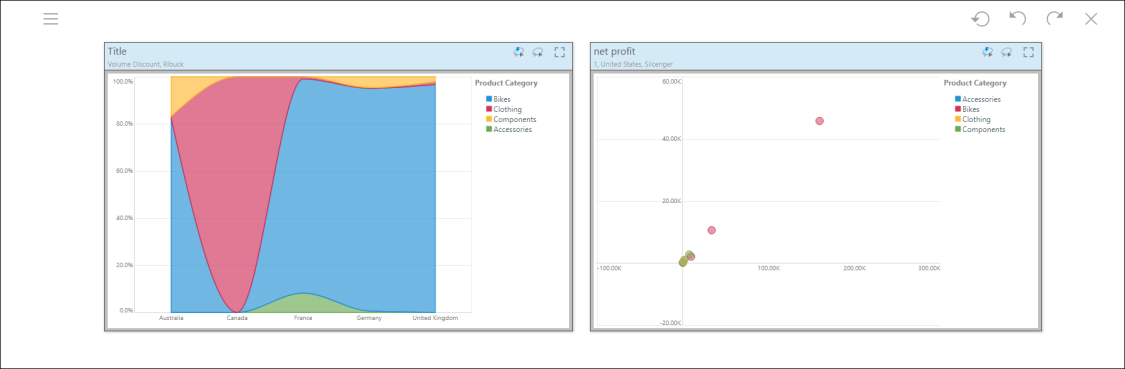Close the dashboard with the X icon
1125x369 pixels.
click(x=1091, y=19)
